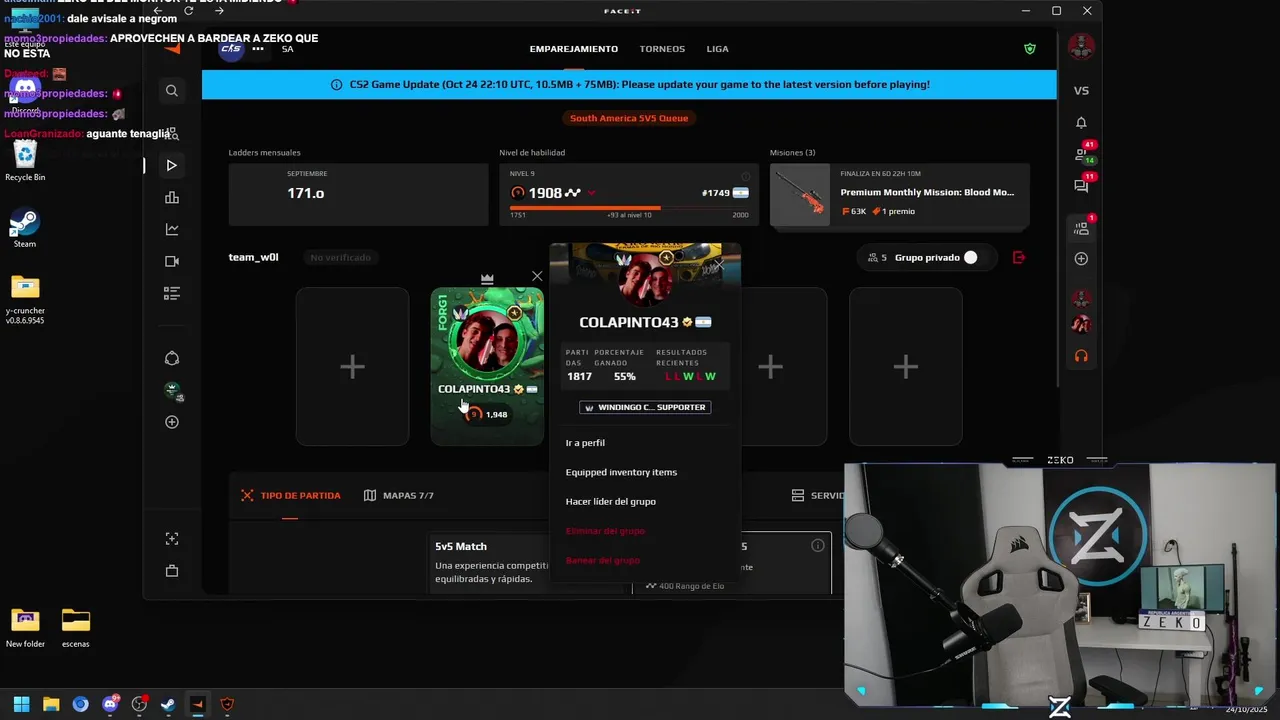Open the line graph stats sidebar icon
1280x720 pixels.
pos(172,229)
